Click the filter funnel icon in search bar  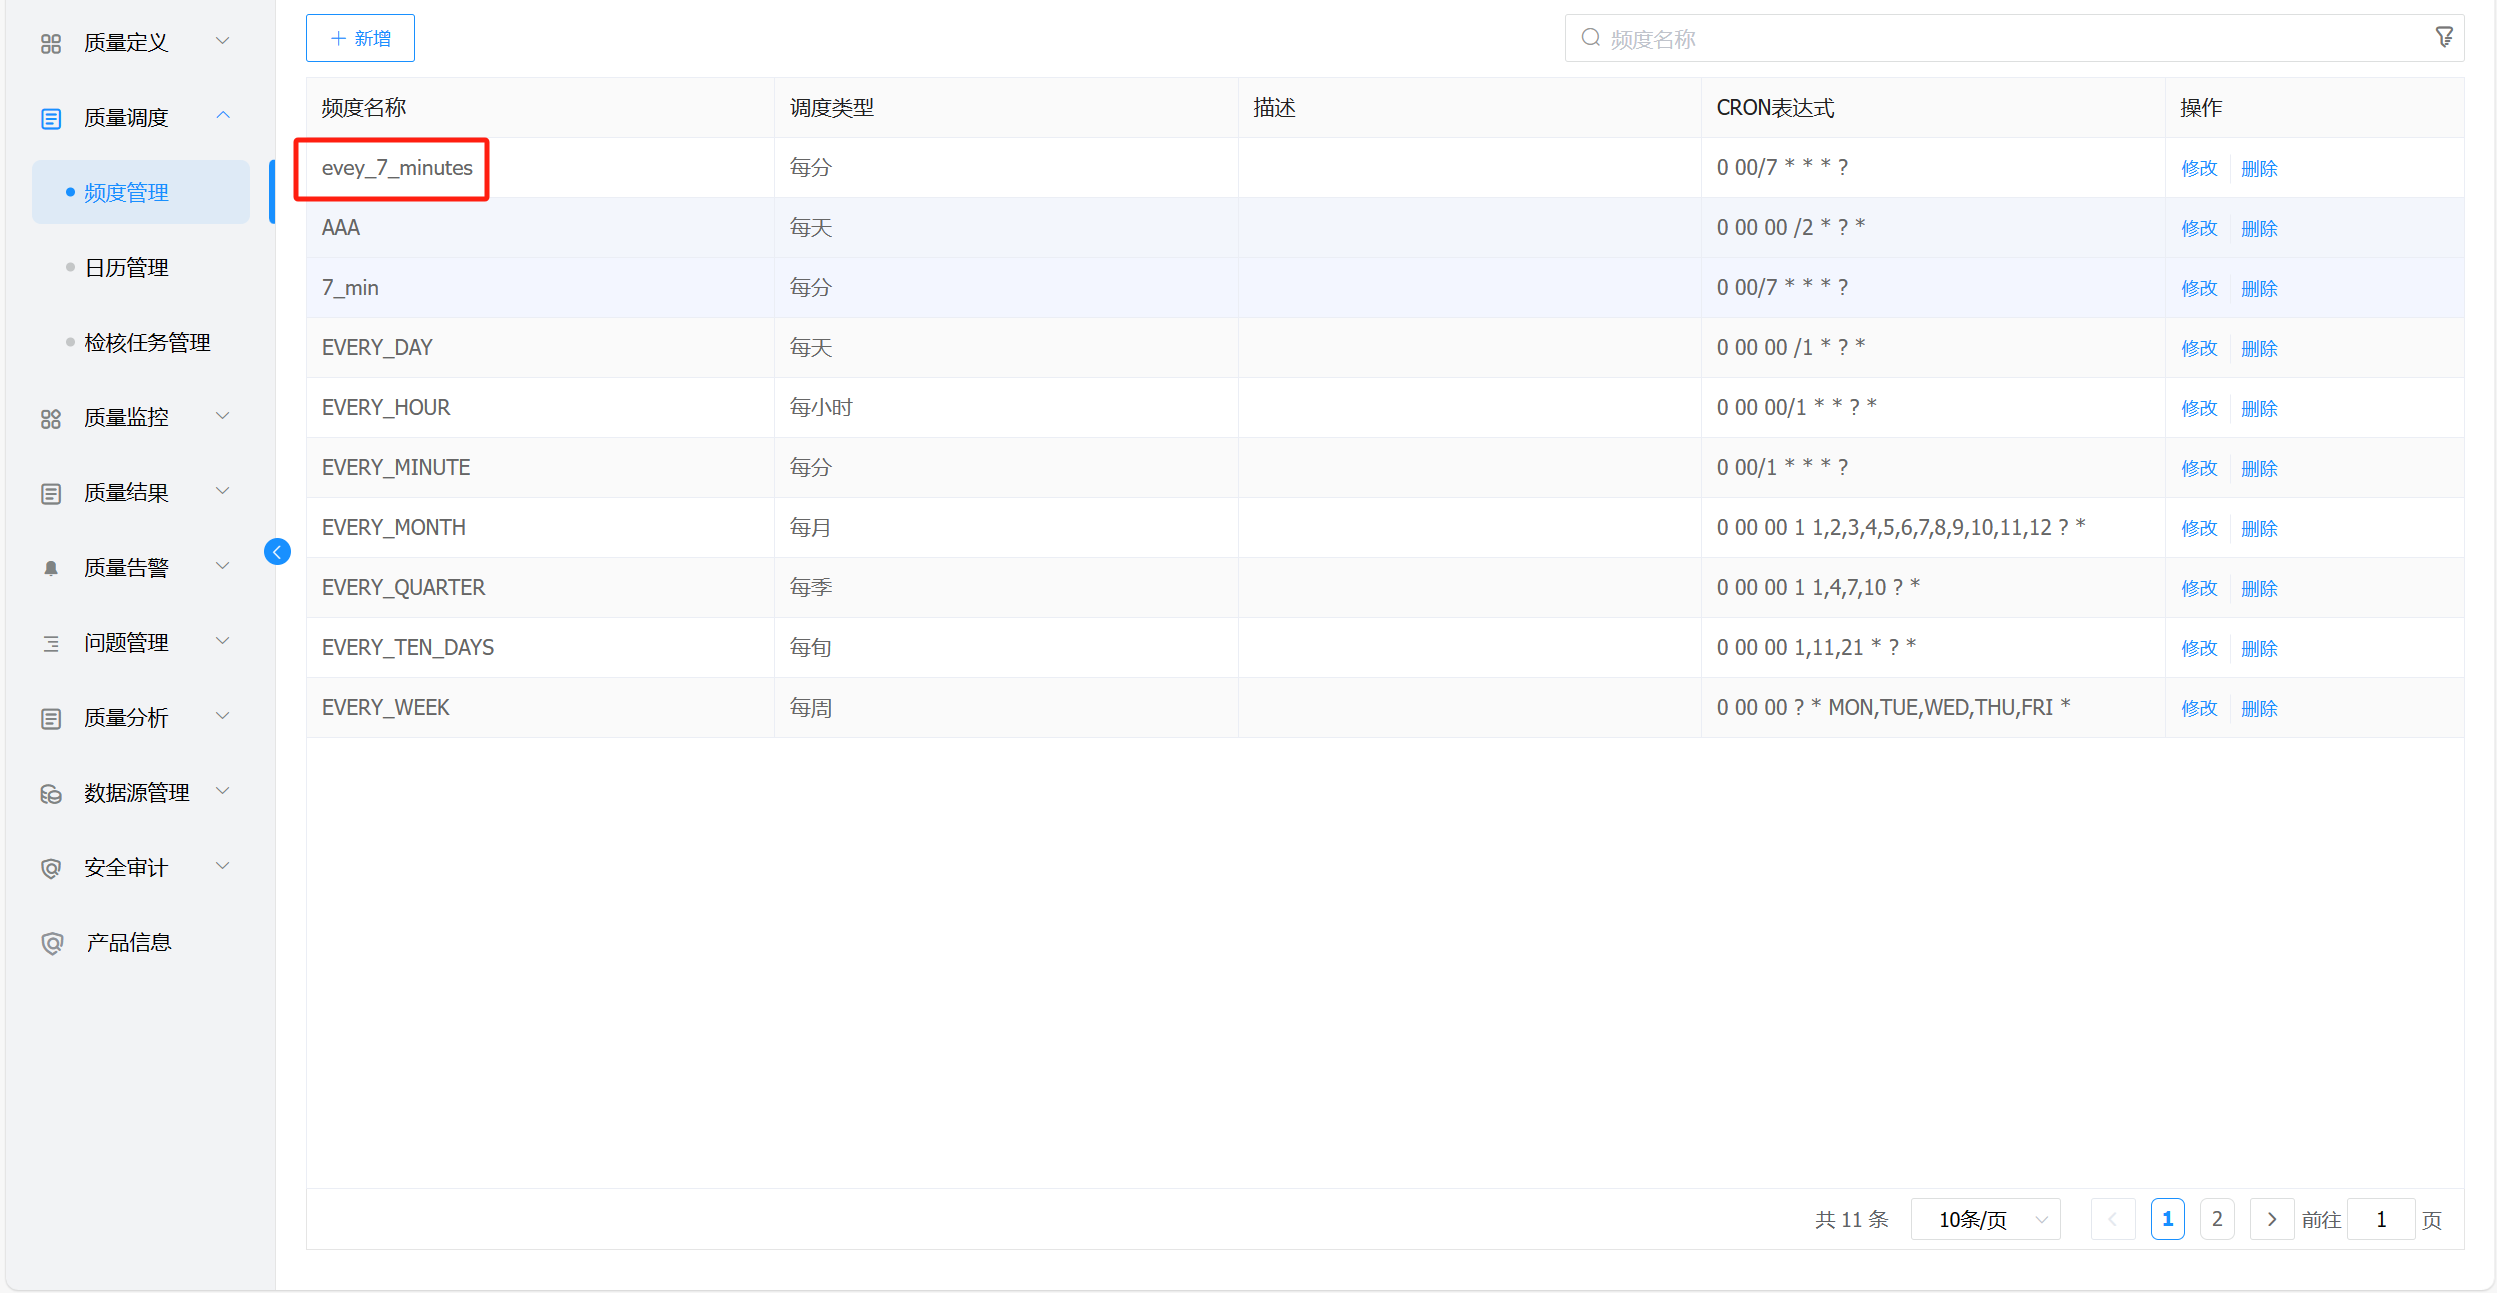point(2443,38)
